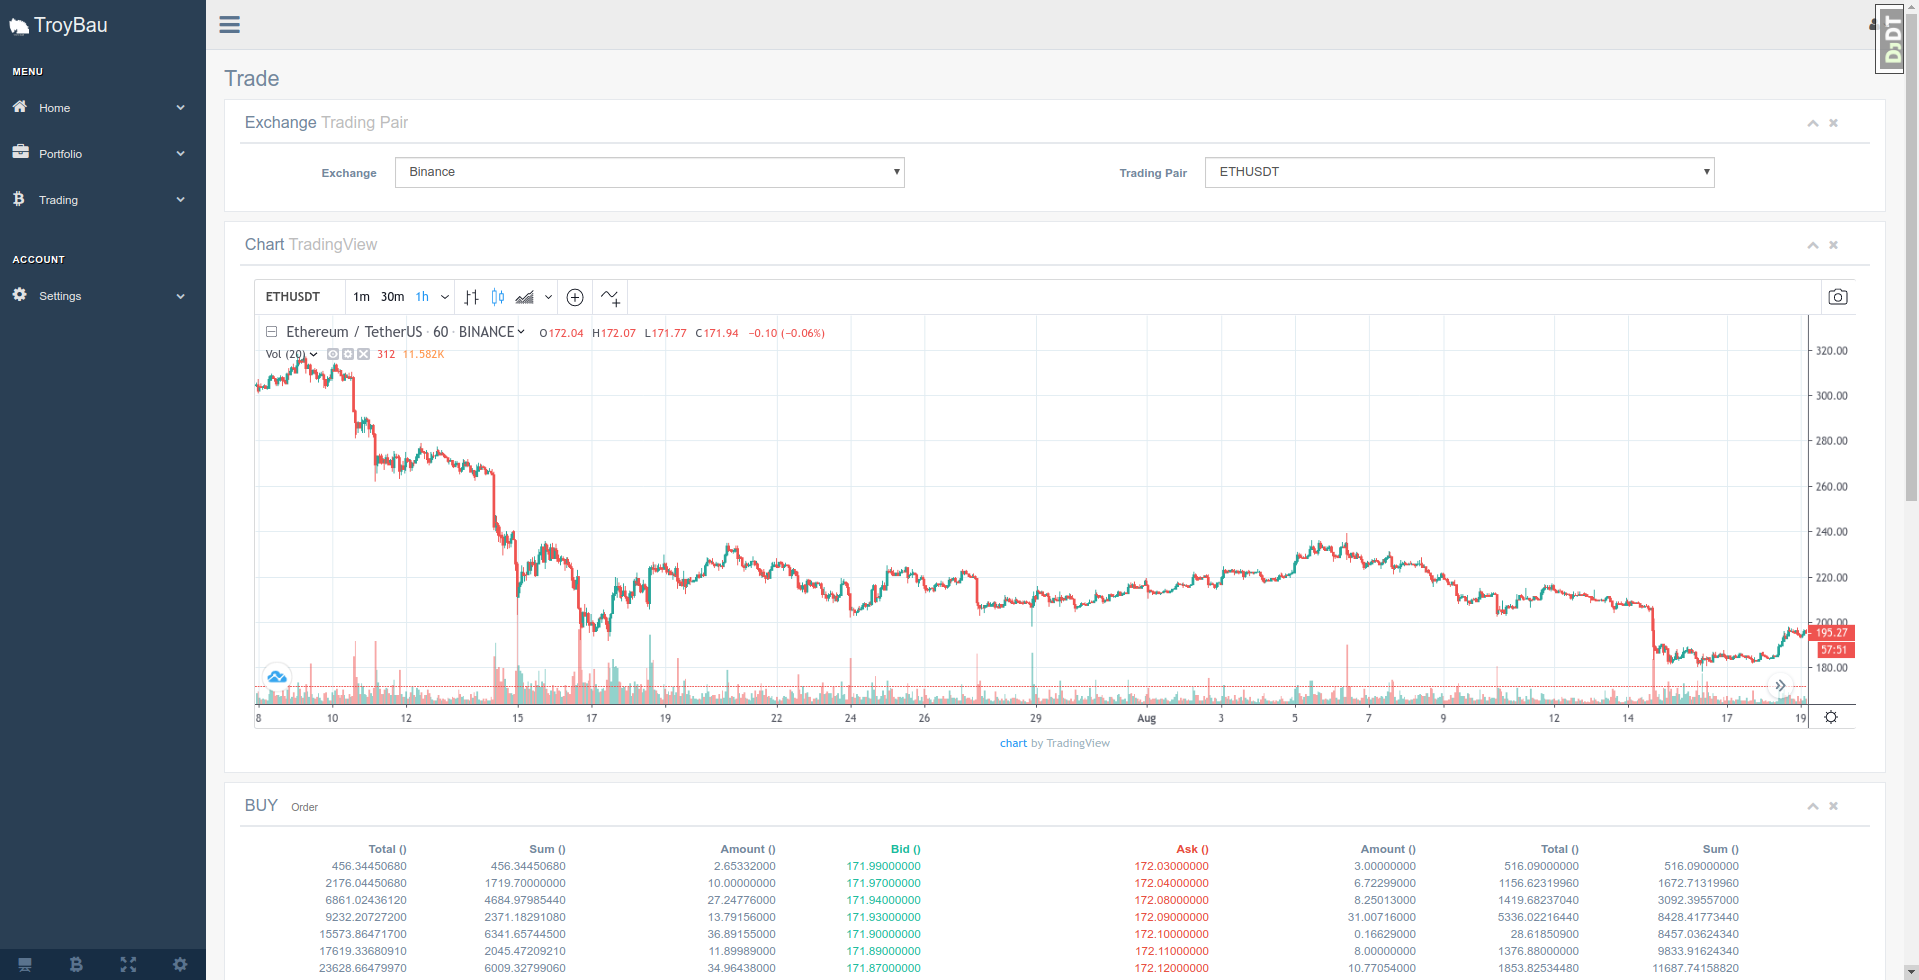The height and width of the screenshot is (980, 1919).
Task: Click Compare or Add Symbol plus icon
Action: click(575, 297)
